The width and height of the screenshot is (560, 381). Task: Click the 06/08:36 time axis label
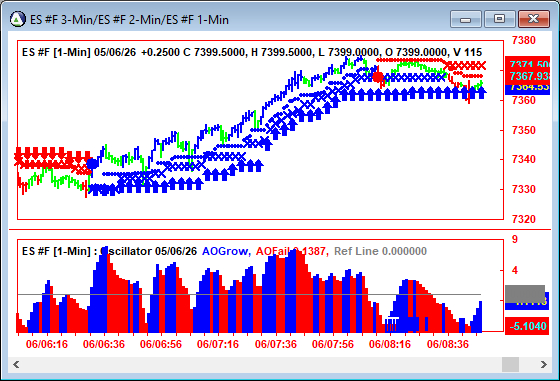448,344
